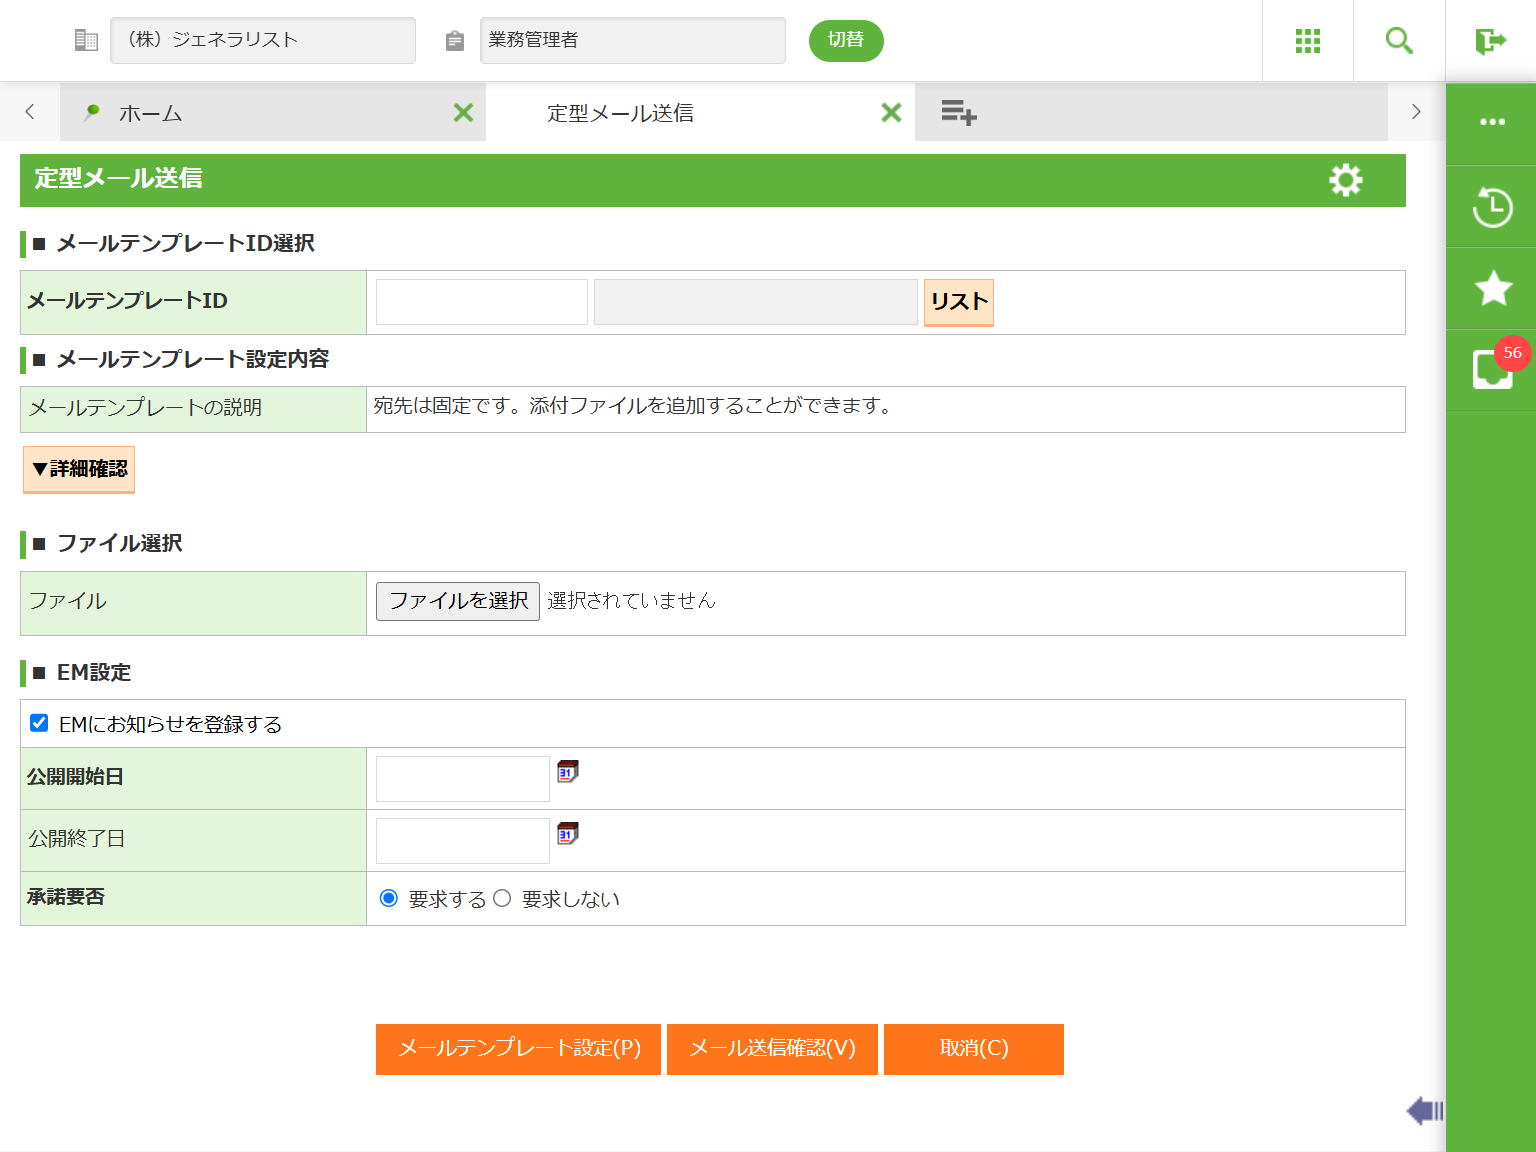Open calendar picker for 公開終了日

point(567,834)
